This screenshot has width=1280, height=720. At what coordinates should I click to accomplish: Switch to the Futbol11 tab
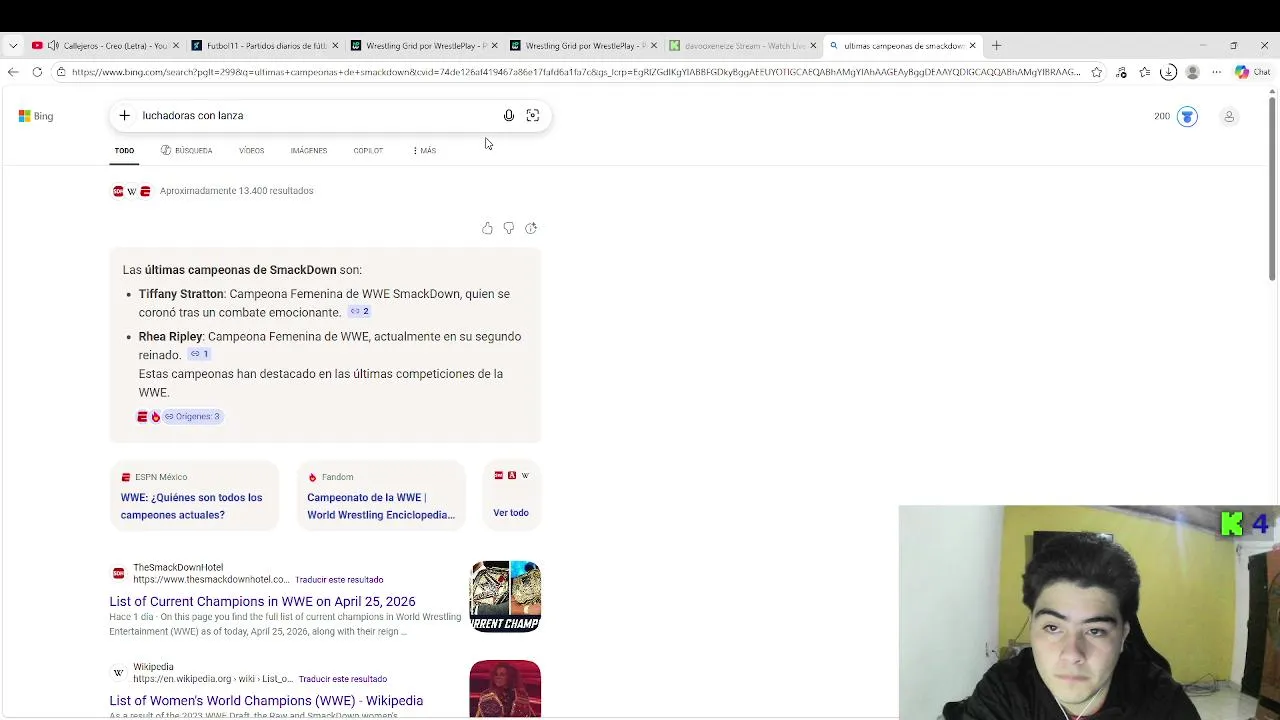265,45
